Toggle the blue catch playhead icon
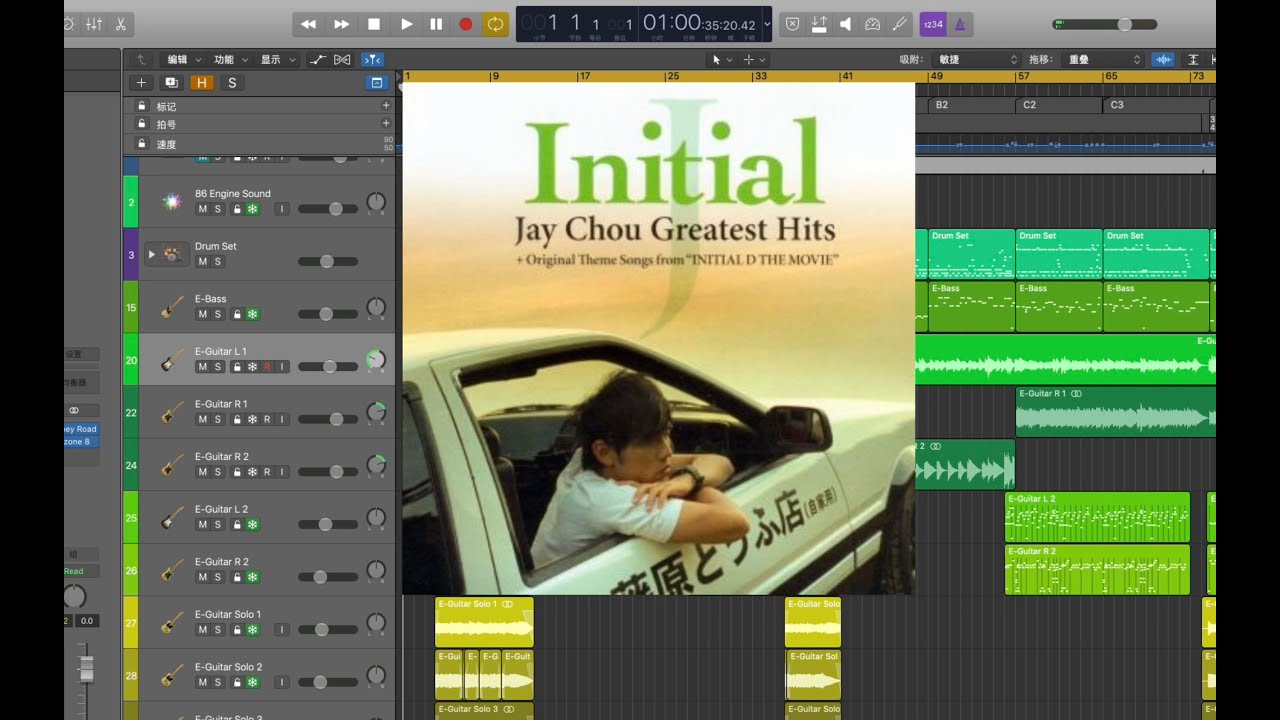The height and width of the screenshot is (720, 1280). (x=371, y=60)
